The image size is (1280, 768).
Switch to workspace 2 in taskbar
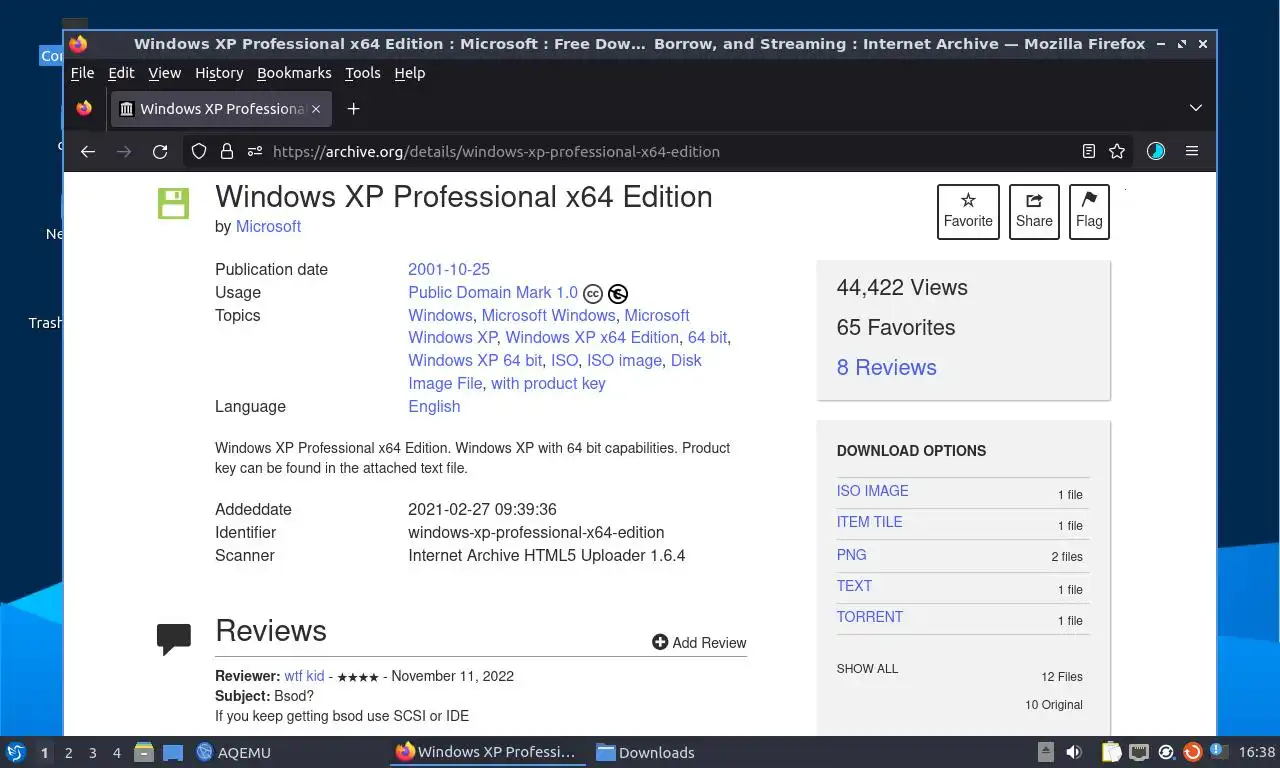pos(68,753)
